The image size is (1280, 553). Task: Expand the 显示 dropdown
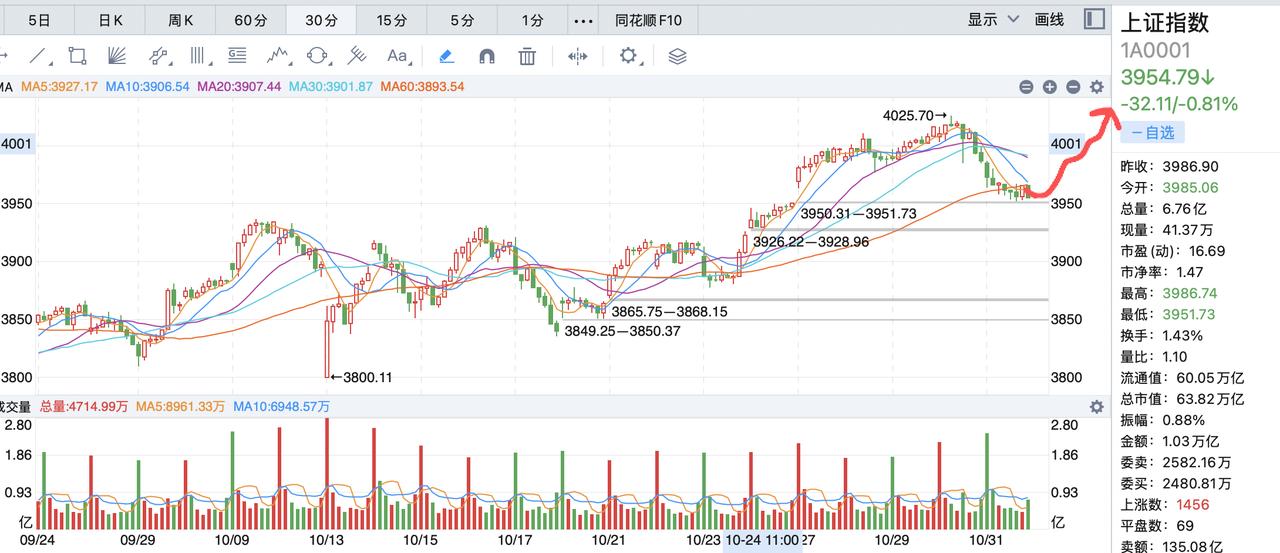click(993, 19)
